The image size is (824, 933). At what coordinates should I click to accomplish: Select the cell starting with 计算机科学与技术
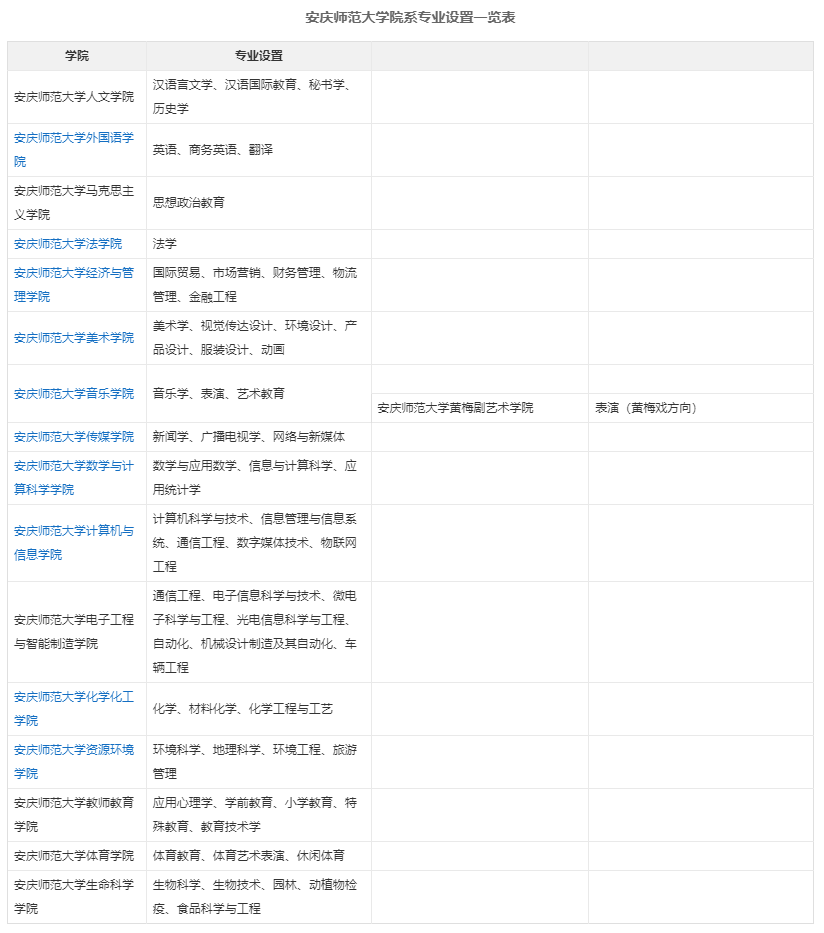[x=259, y=543]
